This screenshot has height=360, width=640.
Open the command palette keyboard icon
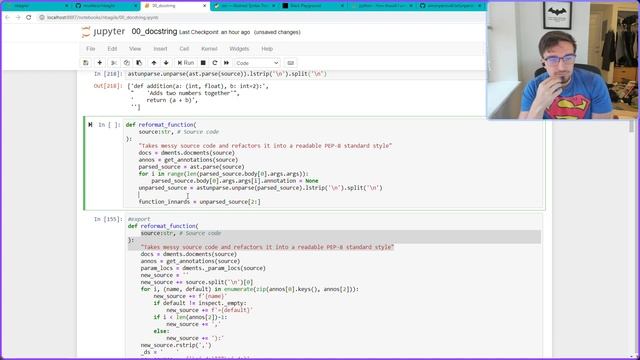click(291, 63)
